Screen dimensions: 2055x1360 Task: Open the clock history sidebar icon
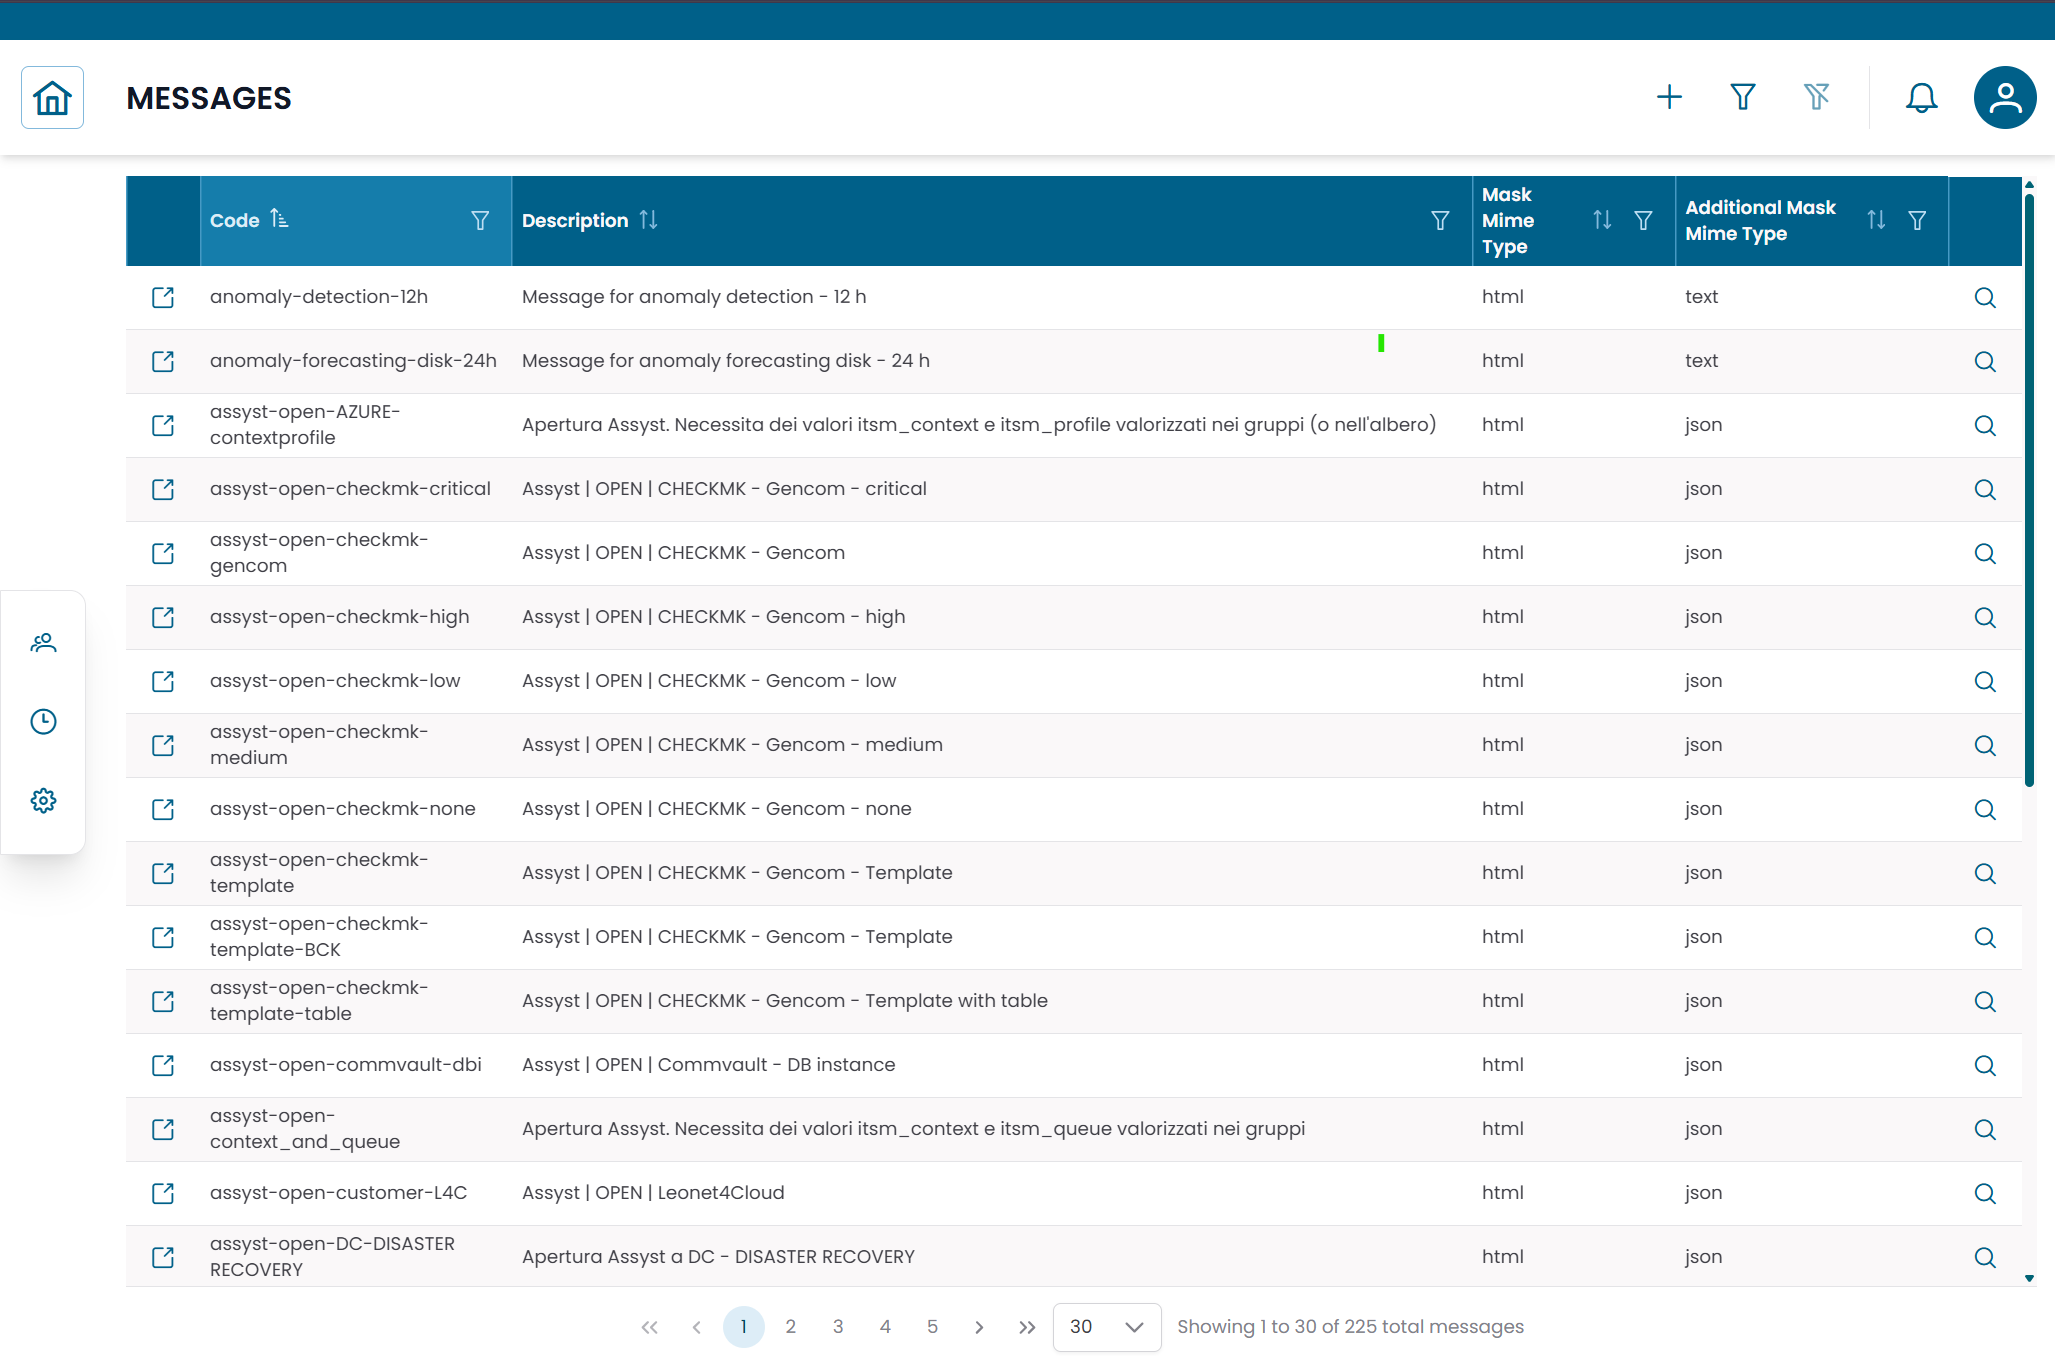click(43, 721)
